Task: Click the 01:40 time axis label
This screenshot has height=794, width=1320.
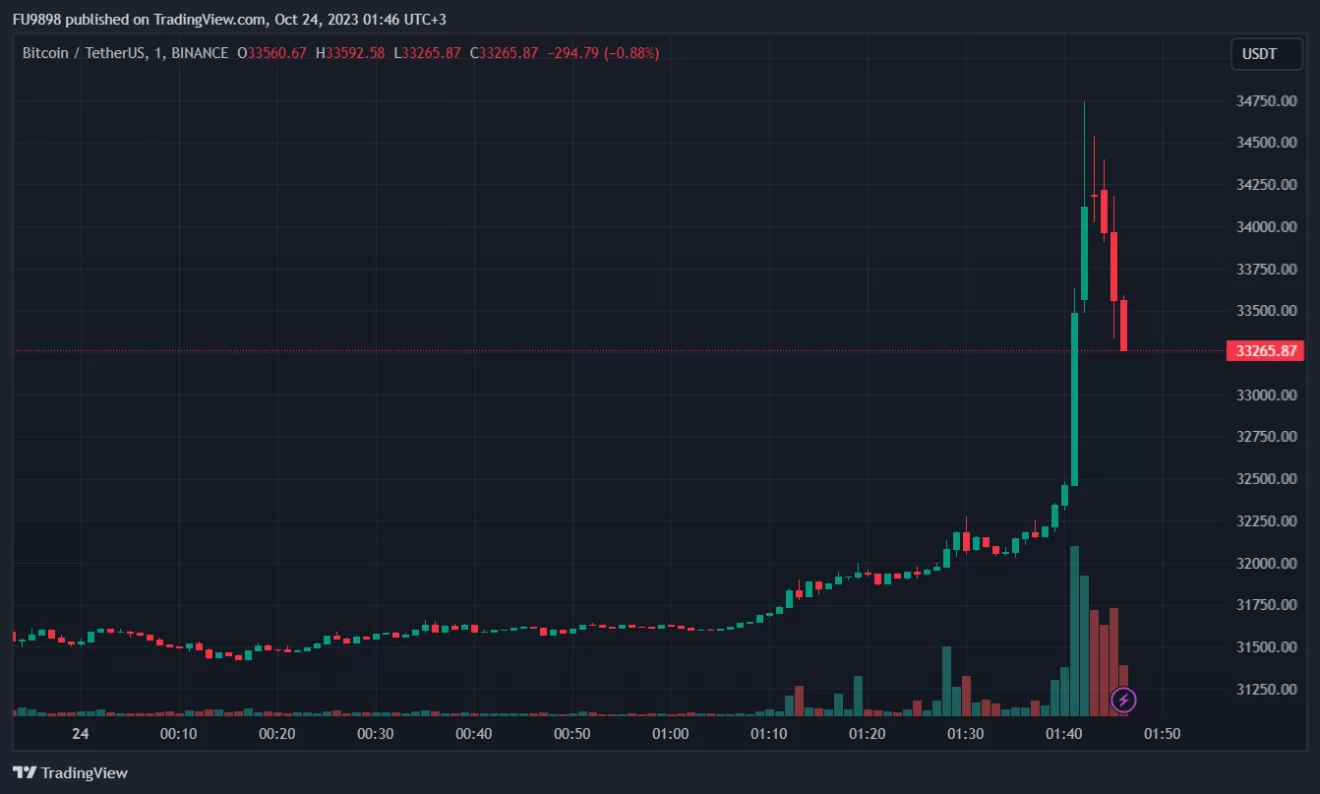Action: (1064, 733)
